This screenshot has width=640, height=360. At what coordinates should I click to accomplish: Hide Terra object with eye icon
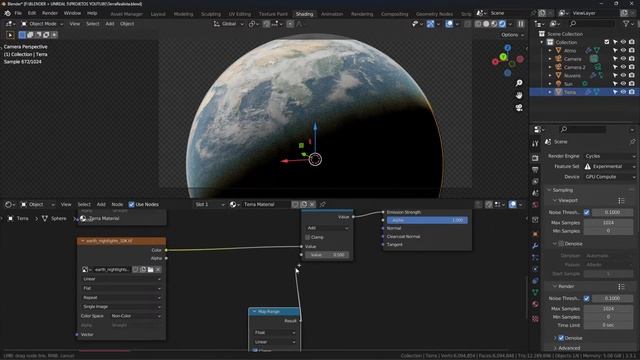(x=623, y=92)
